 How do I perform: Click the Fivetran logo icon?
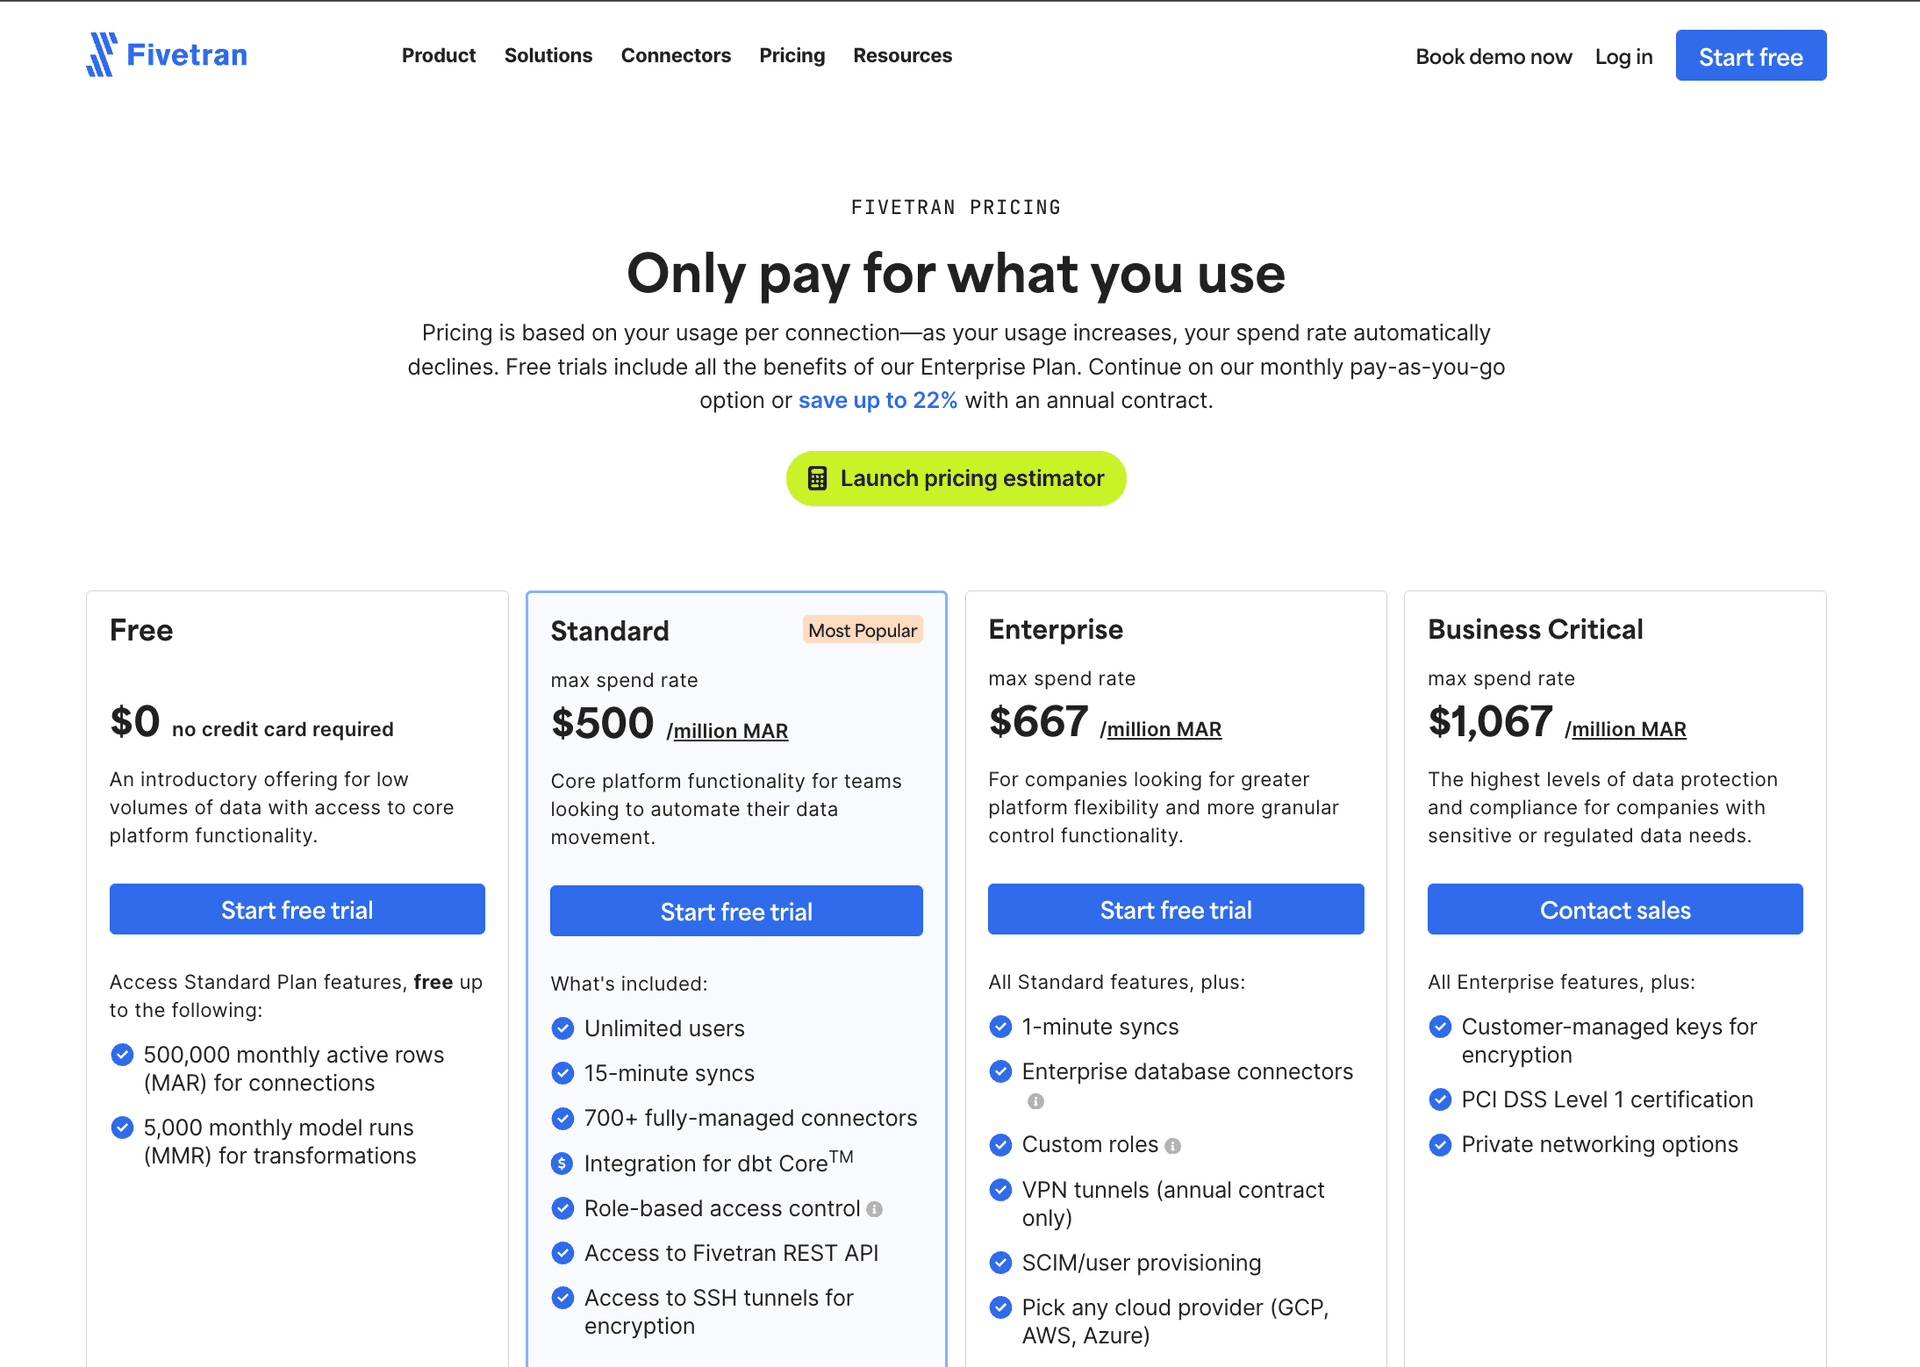(101, 54)
